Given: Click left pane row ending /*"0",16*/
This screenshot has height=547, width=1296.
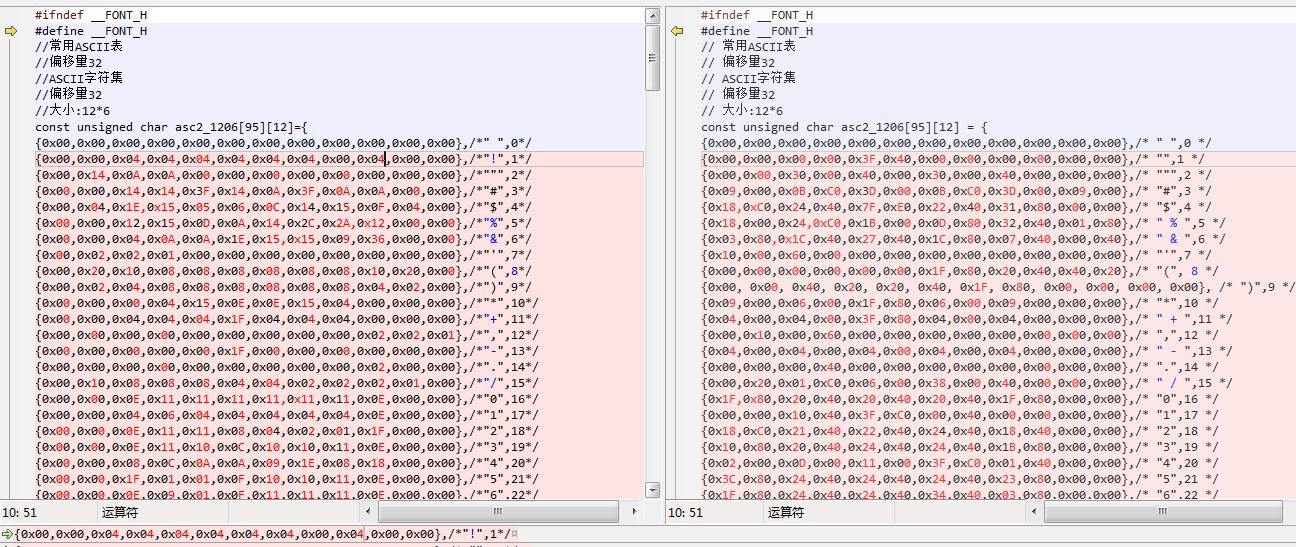Looking at the screenshot, I should tap(286, 399).
